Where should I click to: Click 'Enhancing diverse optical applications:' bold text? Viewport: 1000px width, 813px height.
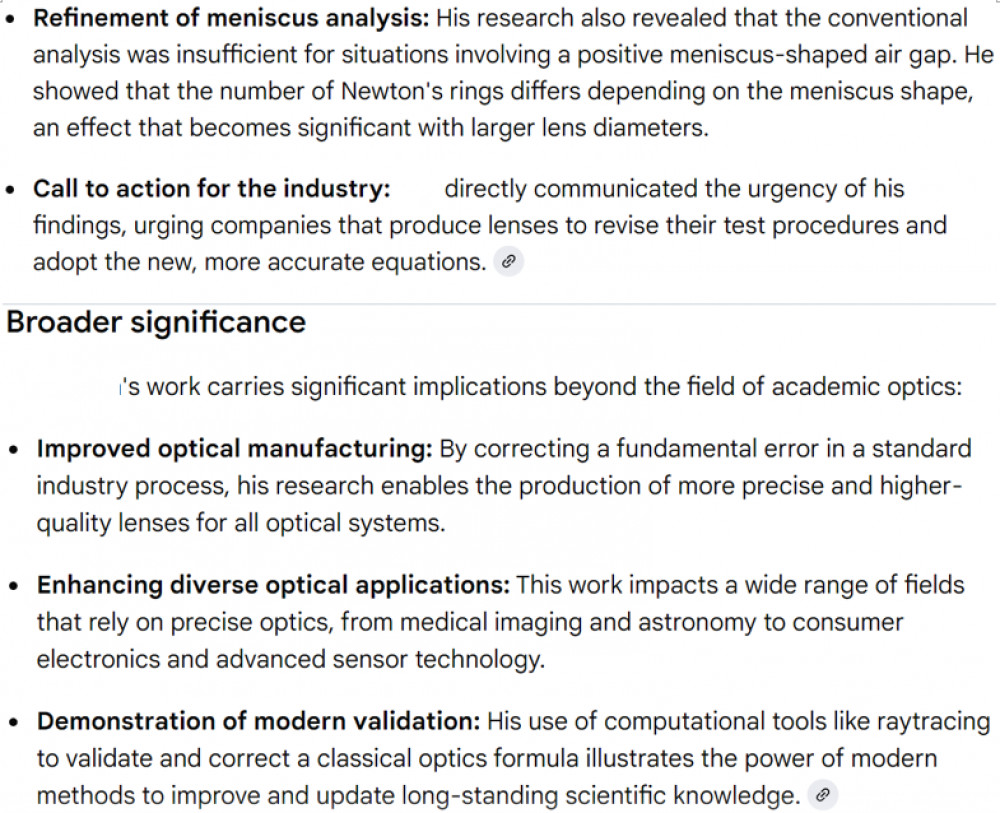point(273,584)
